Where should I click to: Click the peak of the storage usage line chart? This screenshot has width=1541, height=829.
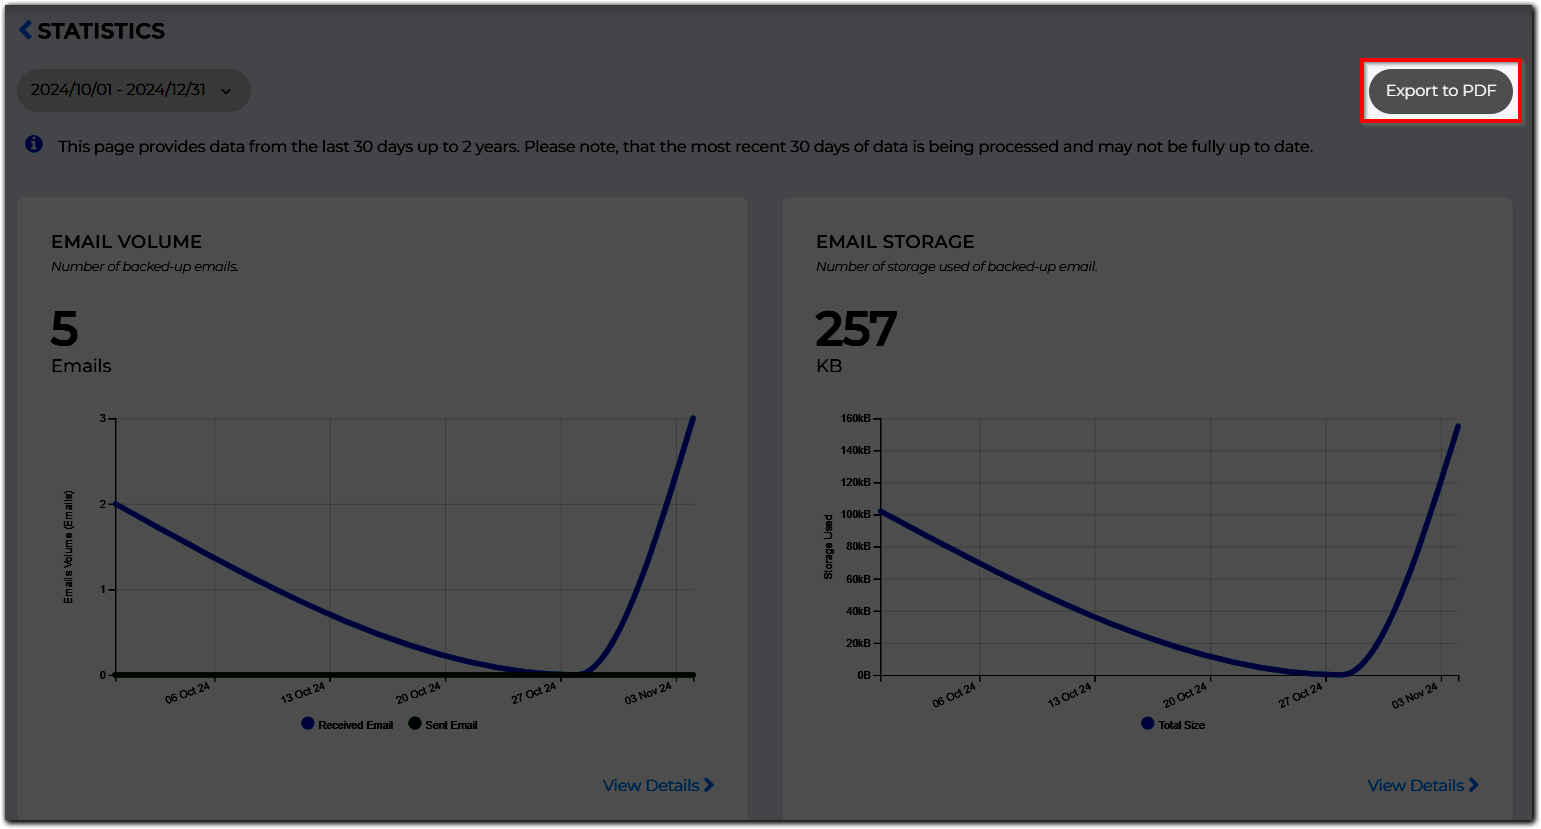point(1457,424)
